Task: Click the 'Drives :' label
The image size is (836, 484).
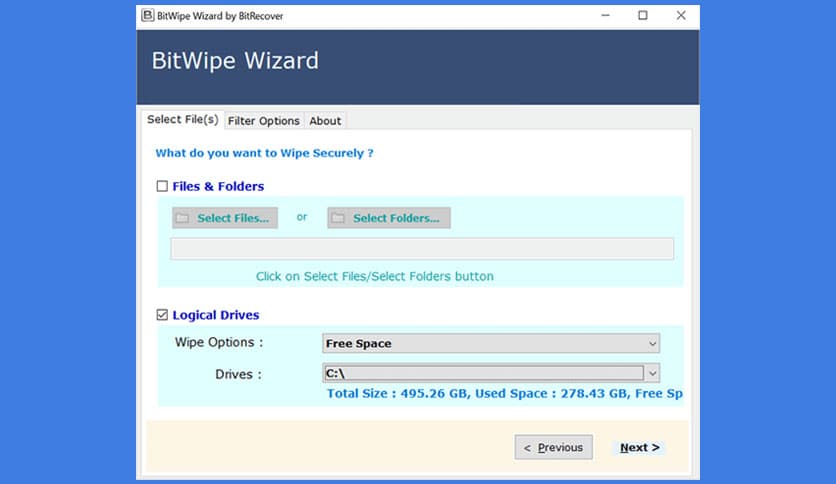Action: point(238,374)
